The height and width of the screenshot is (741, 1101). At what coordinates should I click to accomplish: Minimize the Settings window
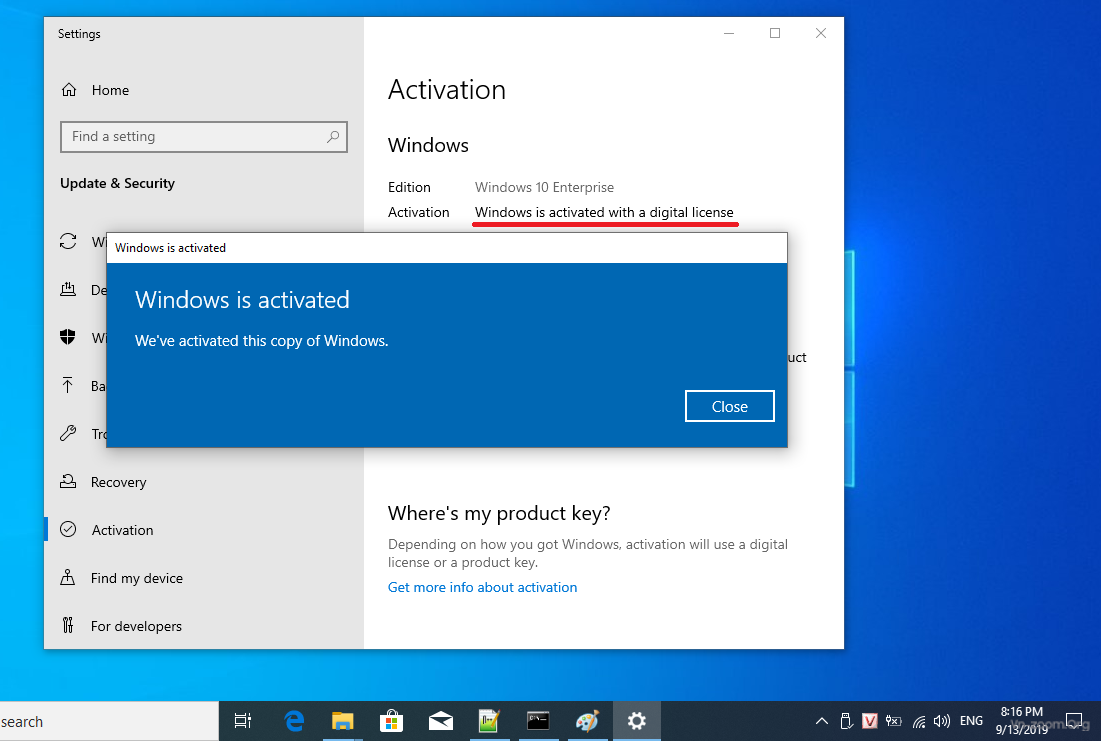click(x=729, y=33)
